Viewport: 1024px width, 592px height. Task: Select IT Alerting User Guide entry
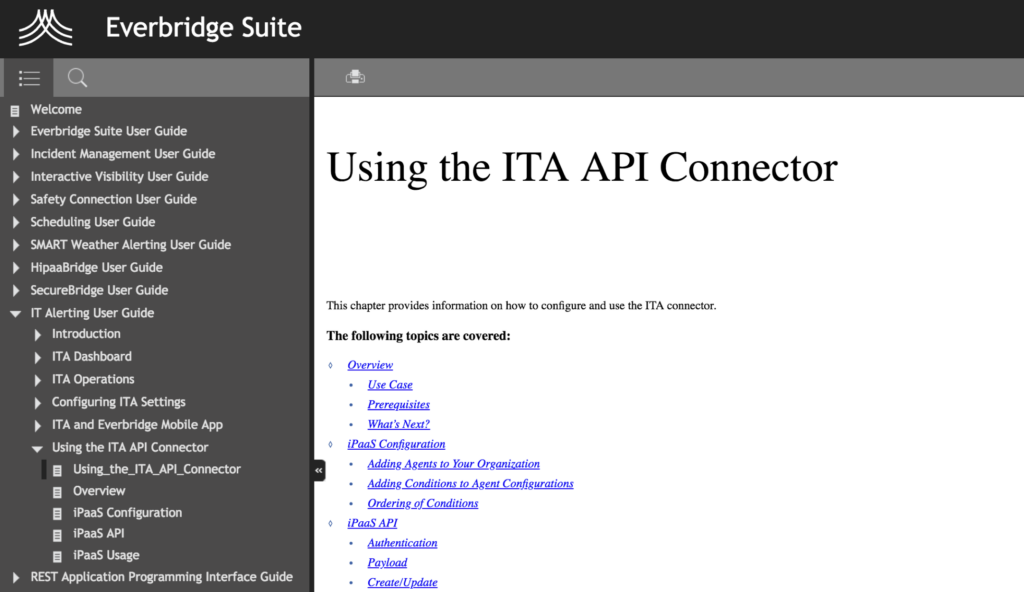(92, 312)
